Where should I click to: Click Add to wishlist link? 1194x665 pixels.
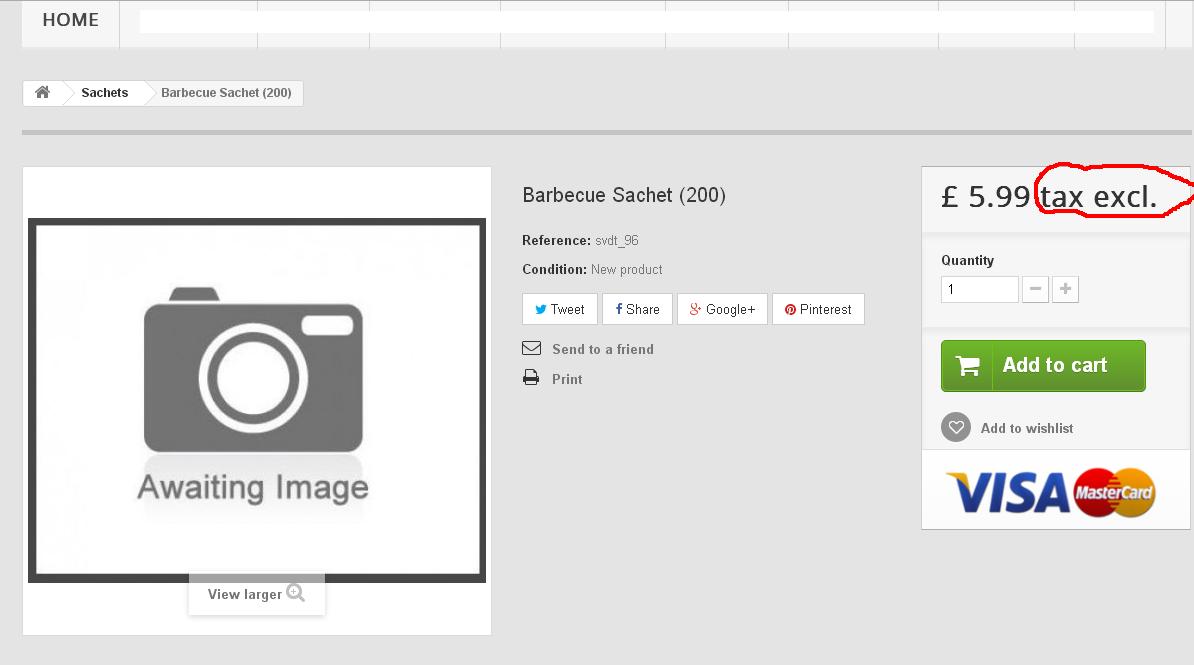pos(1026,428)
